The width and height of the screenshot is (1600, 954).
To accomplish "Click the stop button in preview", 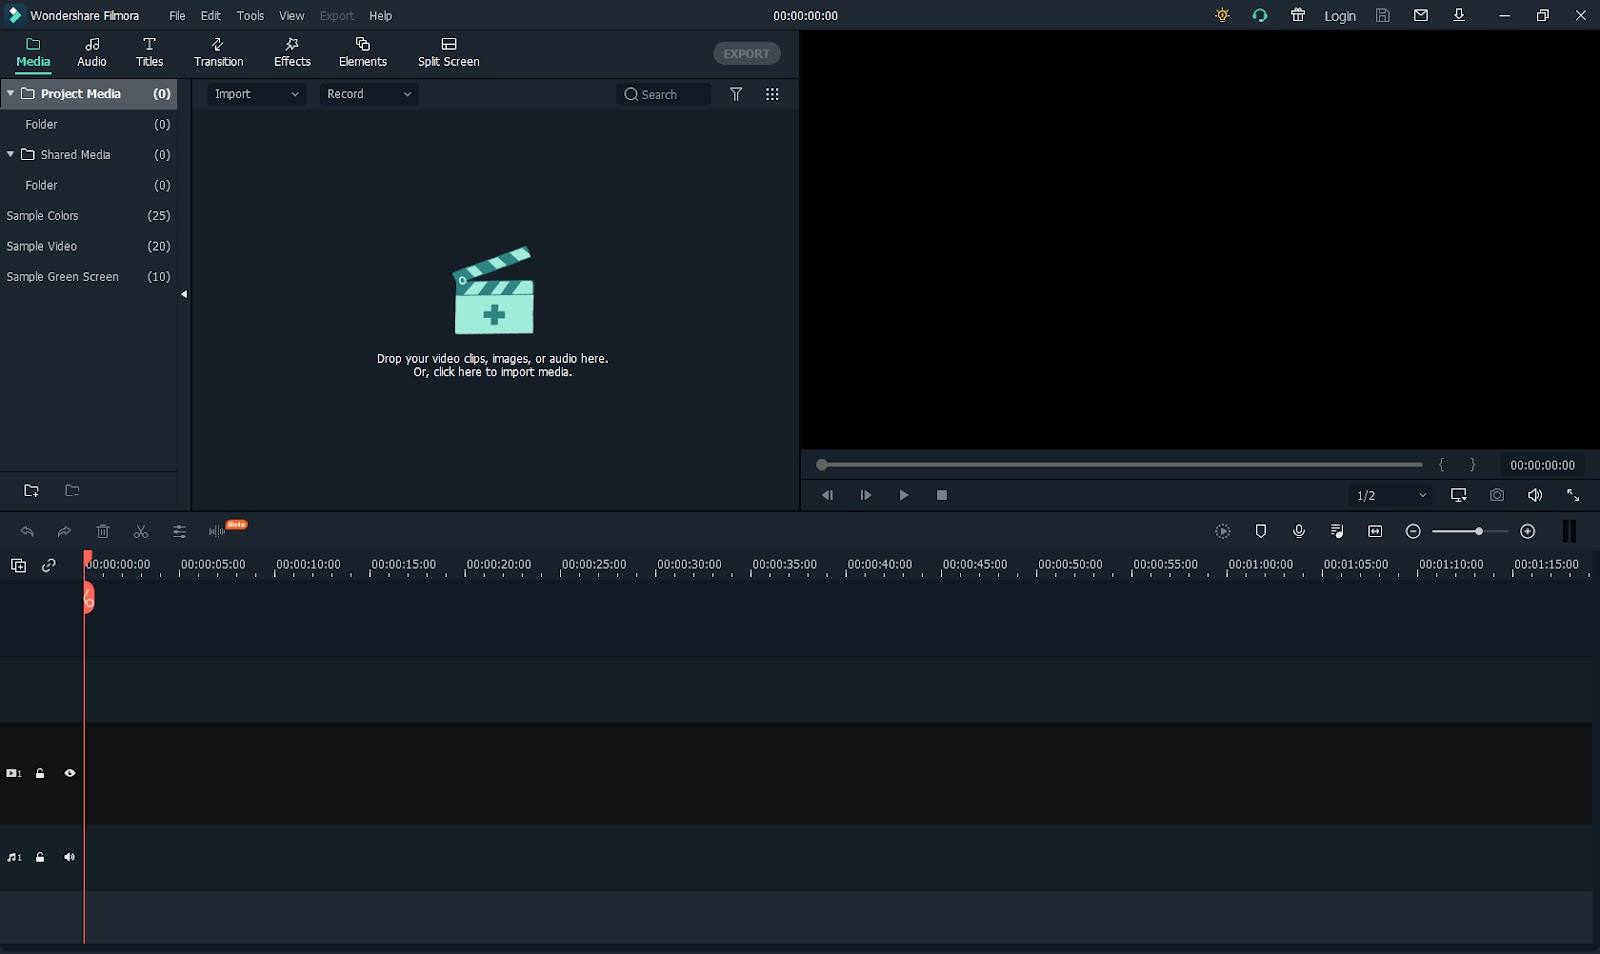I will pos(941,495).
